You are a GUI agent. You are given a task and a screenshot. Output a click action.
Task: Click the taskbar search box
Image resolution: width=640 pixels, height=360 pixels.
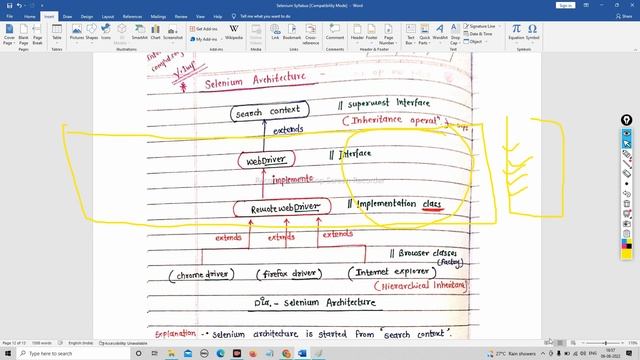[73, 353]
